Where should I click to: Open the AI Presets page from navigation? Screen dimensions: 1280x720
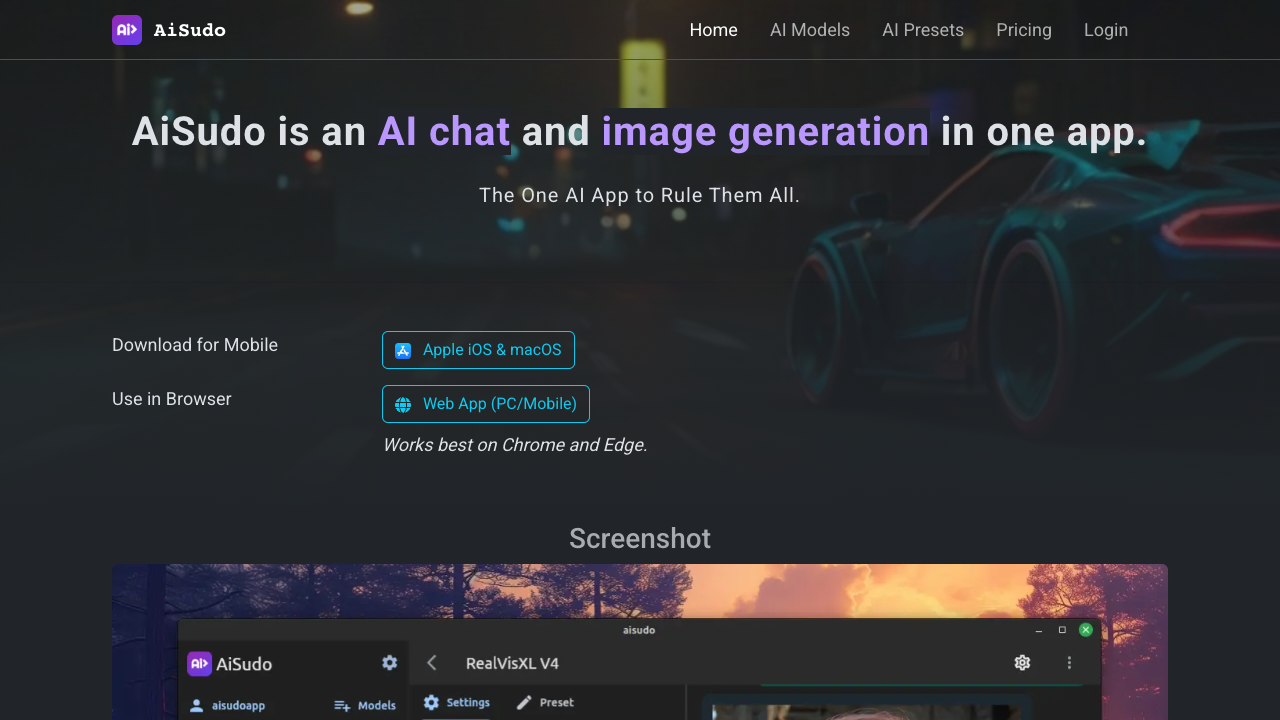pyautogui.click(x=922, y=30)
